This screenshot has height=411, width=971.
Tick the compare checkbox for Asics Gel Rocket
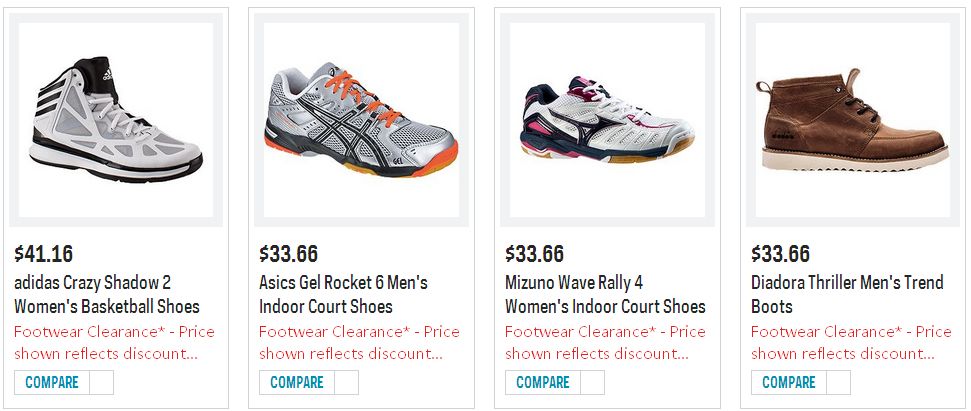(347, 383)
